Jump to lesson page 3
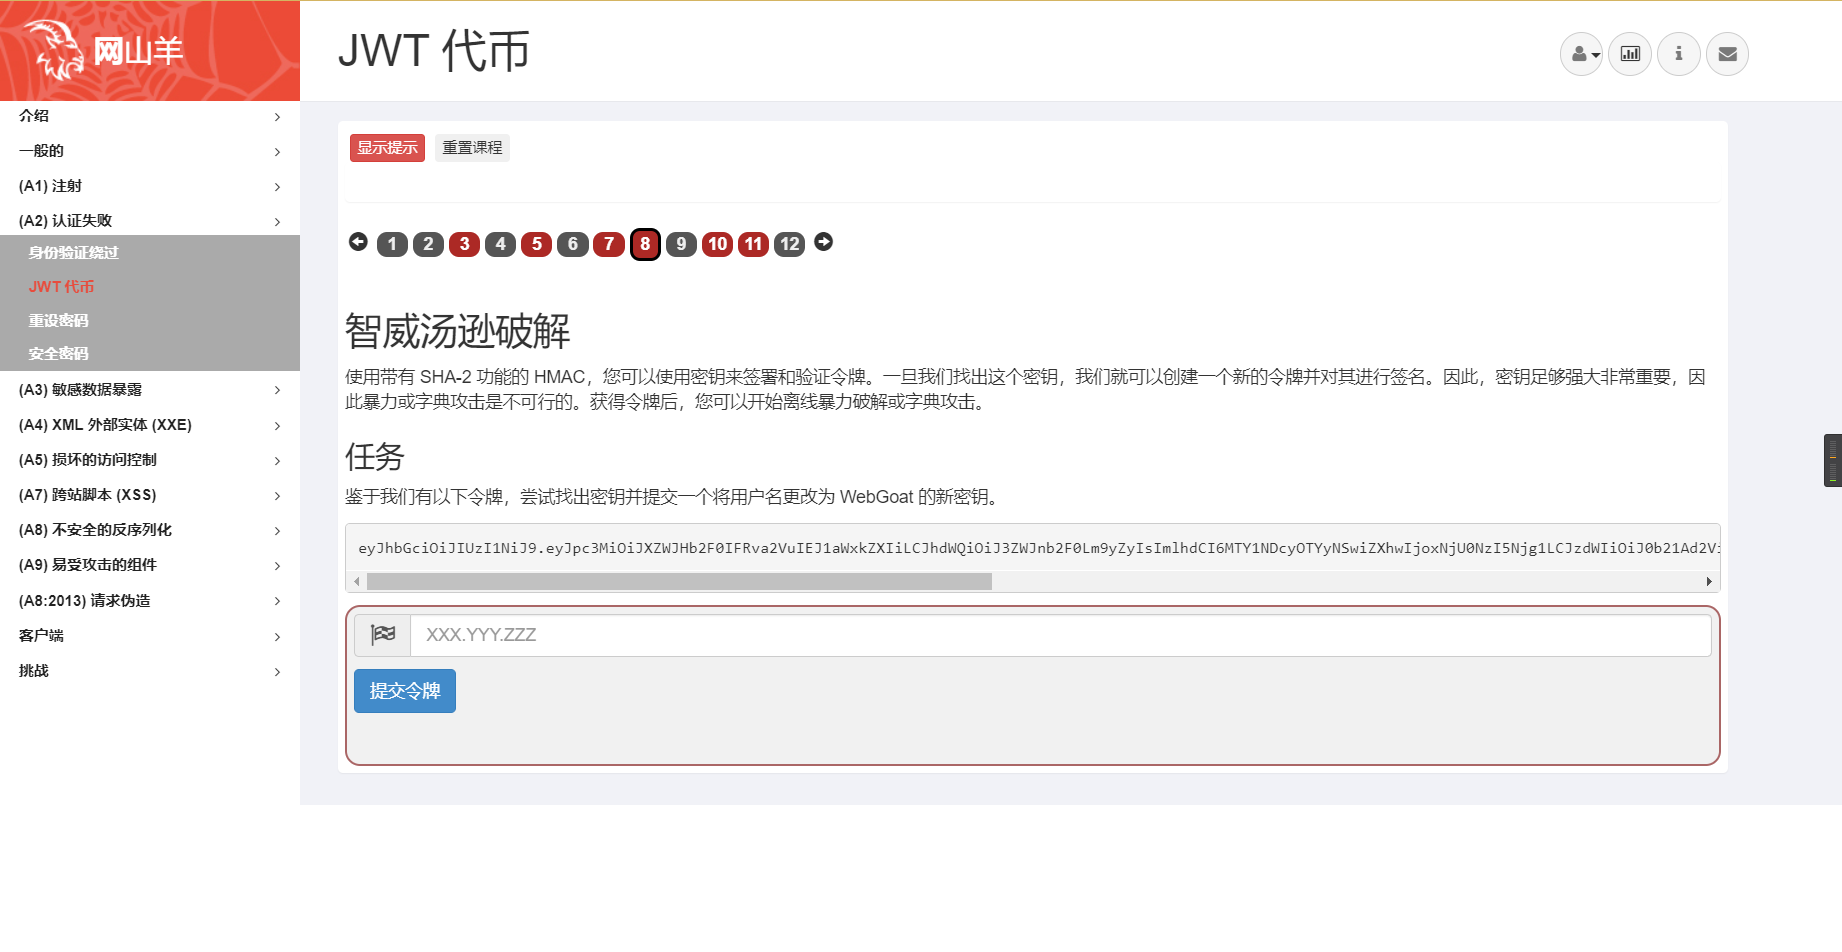This screenshot has height=952, width=1842. click(x=464, y=244)
